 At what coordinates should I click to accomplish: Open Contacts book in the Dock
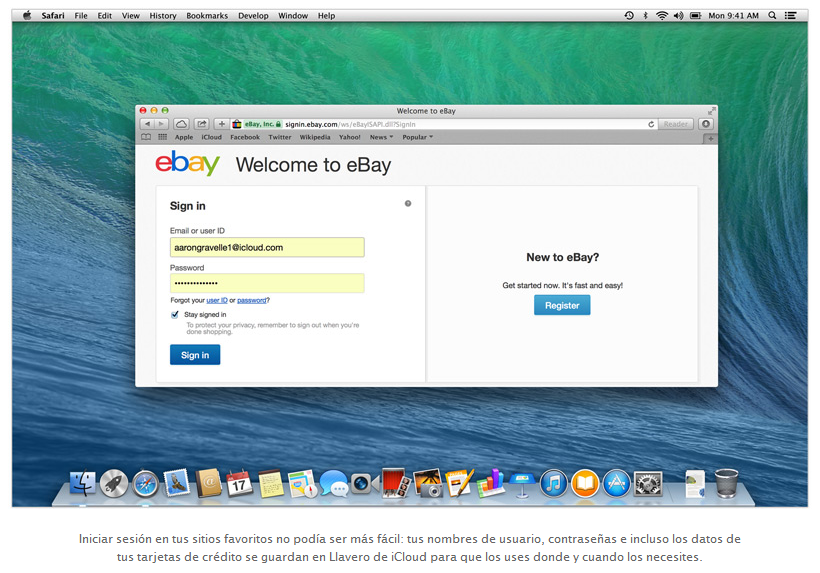pos(208,483)
